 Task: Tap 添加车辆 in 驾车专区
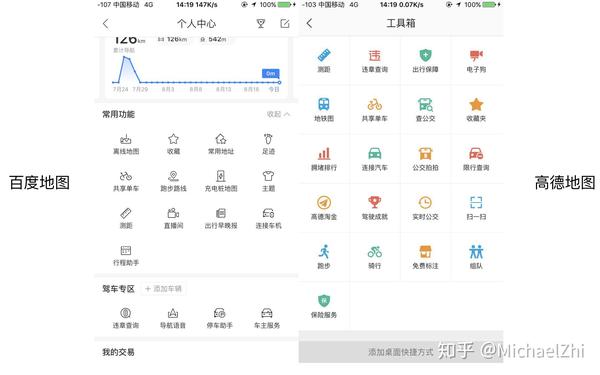pos(164,289)
